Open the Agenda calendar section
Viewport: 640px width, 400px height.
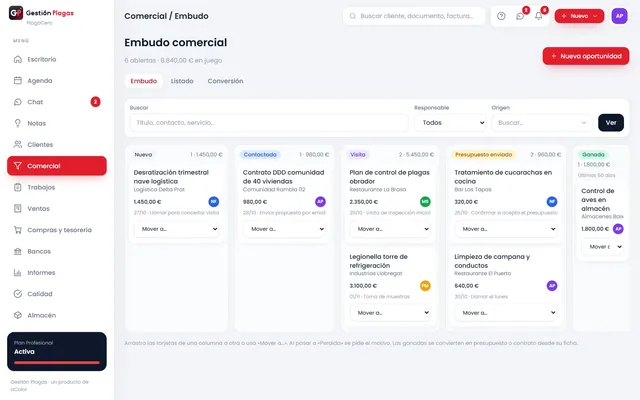[x=57, y=80]
